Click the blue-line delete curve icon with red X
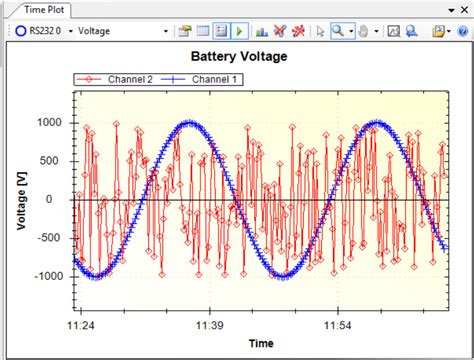This screenshot has width=474, height=360. pyautogui.click(x=280, y=31)
